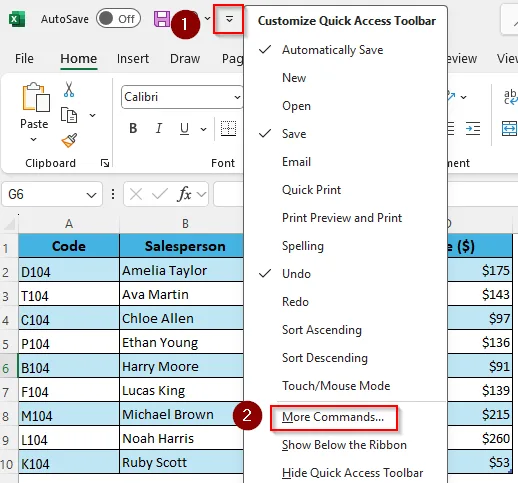Image resolution: width=518 pixels, height=483 pixels.
Task: Uncheck Undo in Customize menu
Action: 345,274
